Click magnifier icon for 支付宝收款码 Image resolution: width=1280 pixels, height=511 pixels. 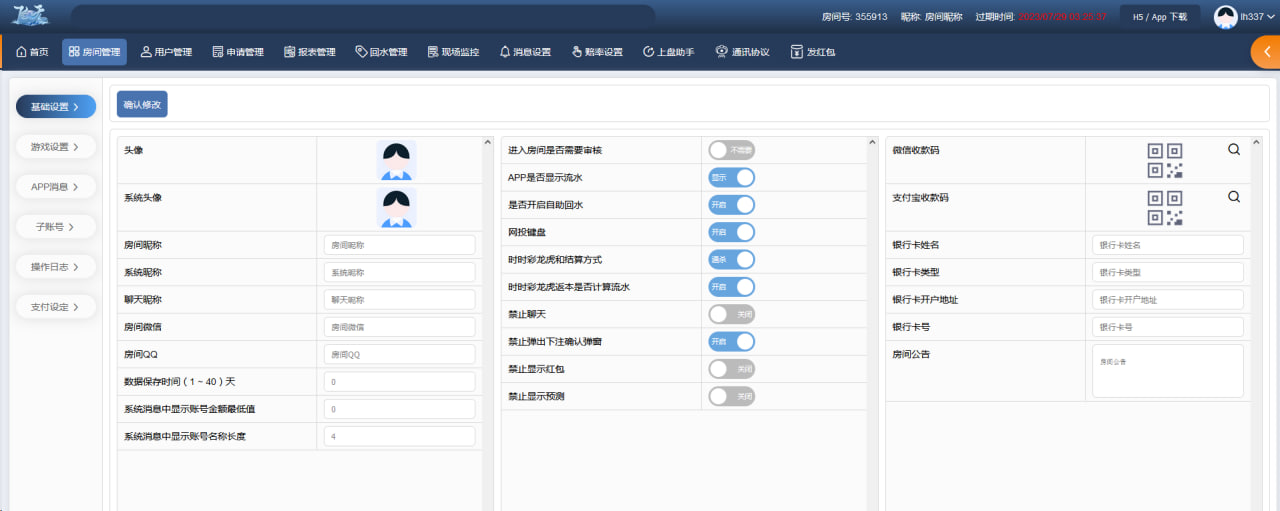coord(1234,197)
